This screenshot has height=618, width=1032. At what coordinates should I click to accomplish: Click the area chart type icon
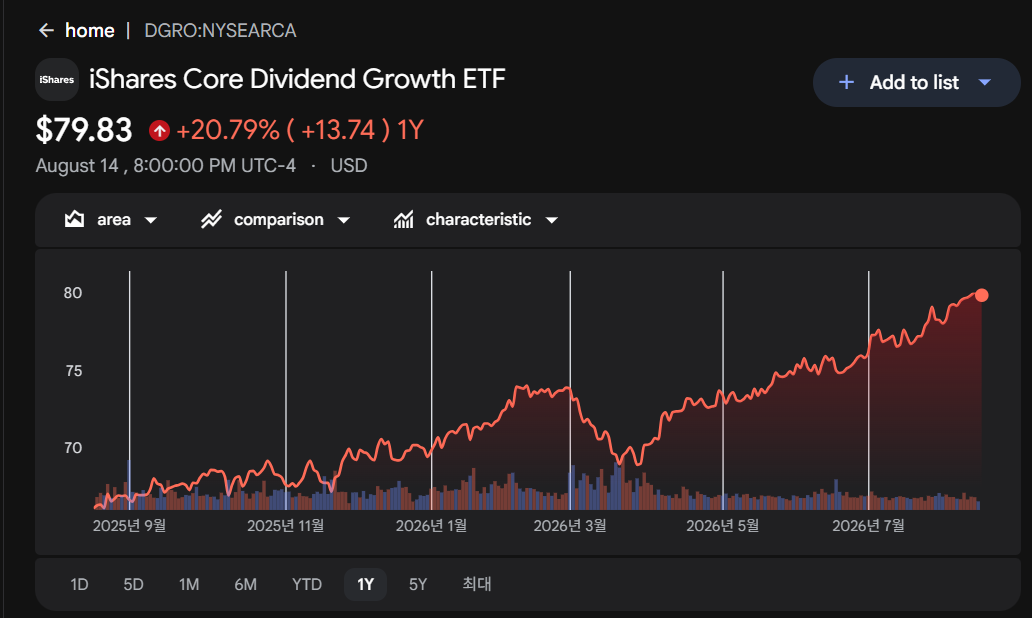tap(74, 219)
